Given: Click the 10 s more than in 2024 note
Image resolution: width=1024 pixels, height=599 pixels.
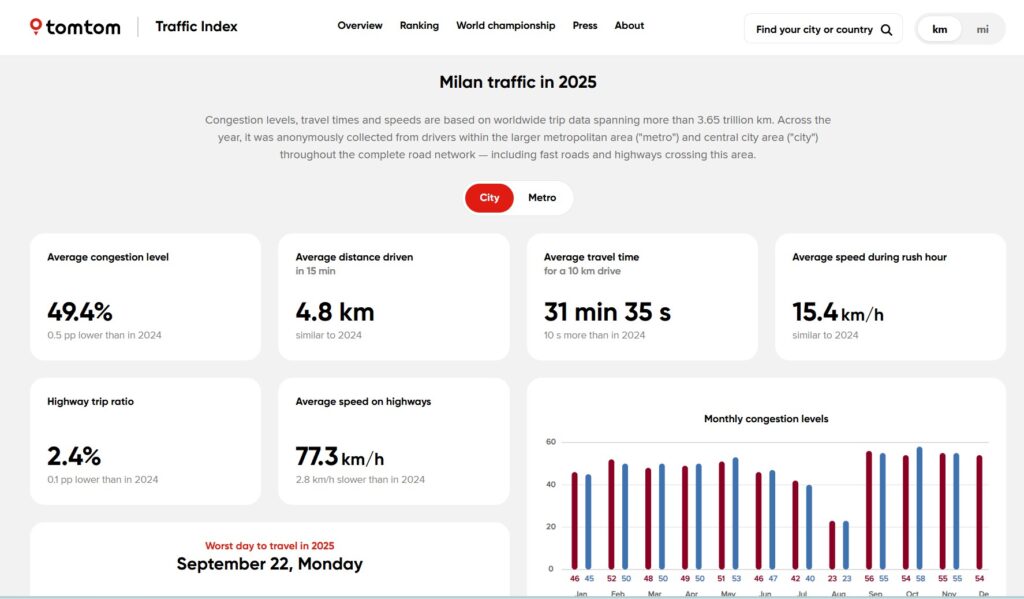Looking at the screenshot, I should point(594,335).
